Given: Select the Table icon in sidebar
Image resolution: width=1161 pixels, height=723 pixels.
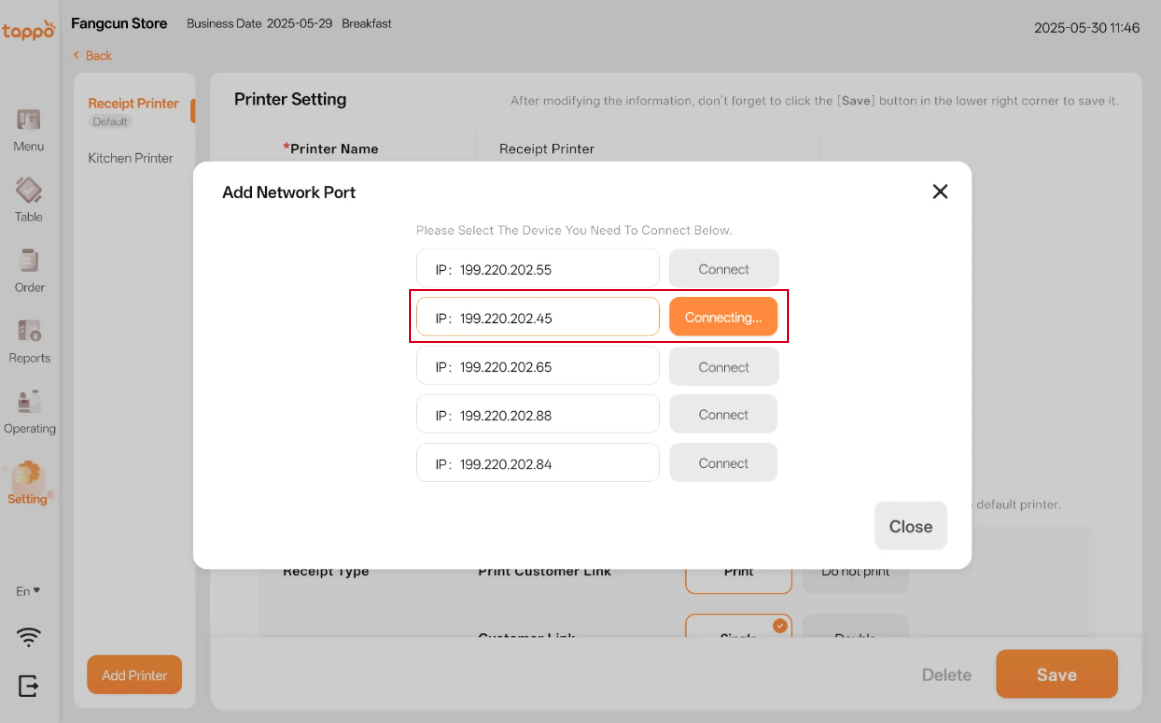Looking at the screenshot, I should tap(29, 190).
